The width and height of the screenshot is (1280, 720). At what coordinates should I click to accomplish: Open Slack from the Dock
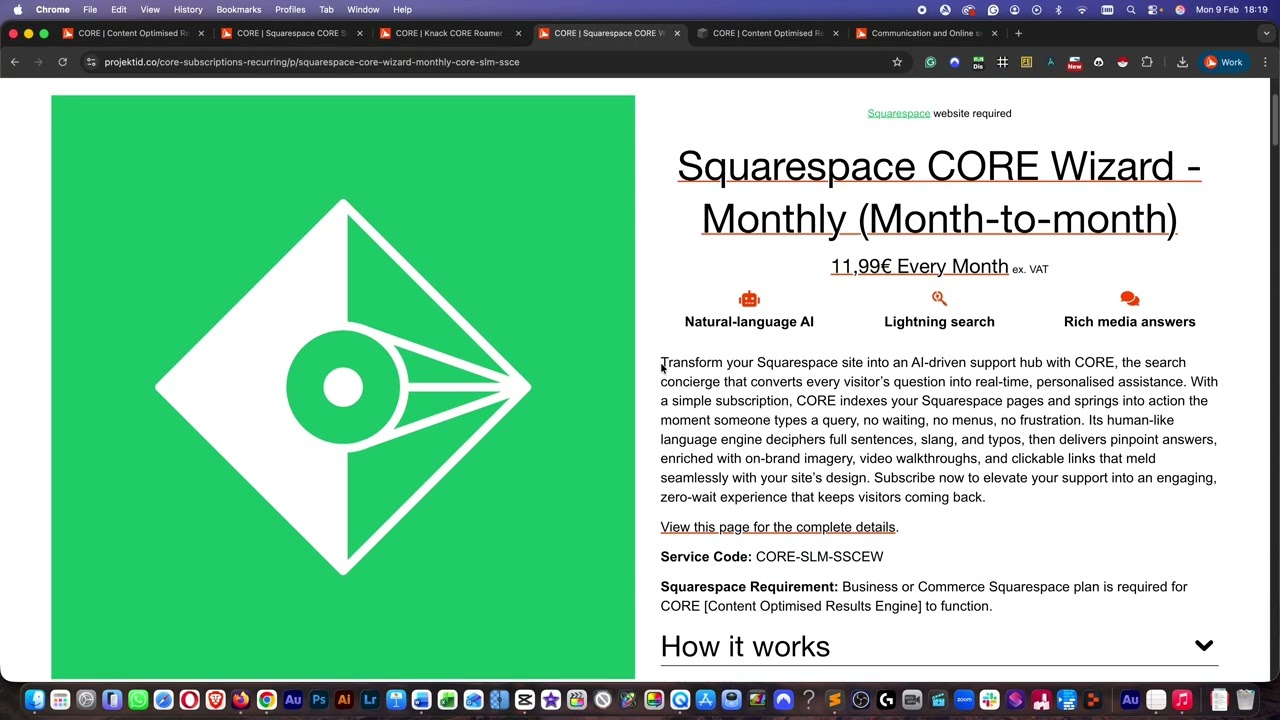pyautogui.click(x=989, y=700)
